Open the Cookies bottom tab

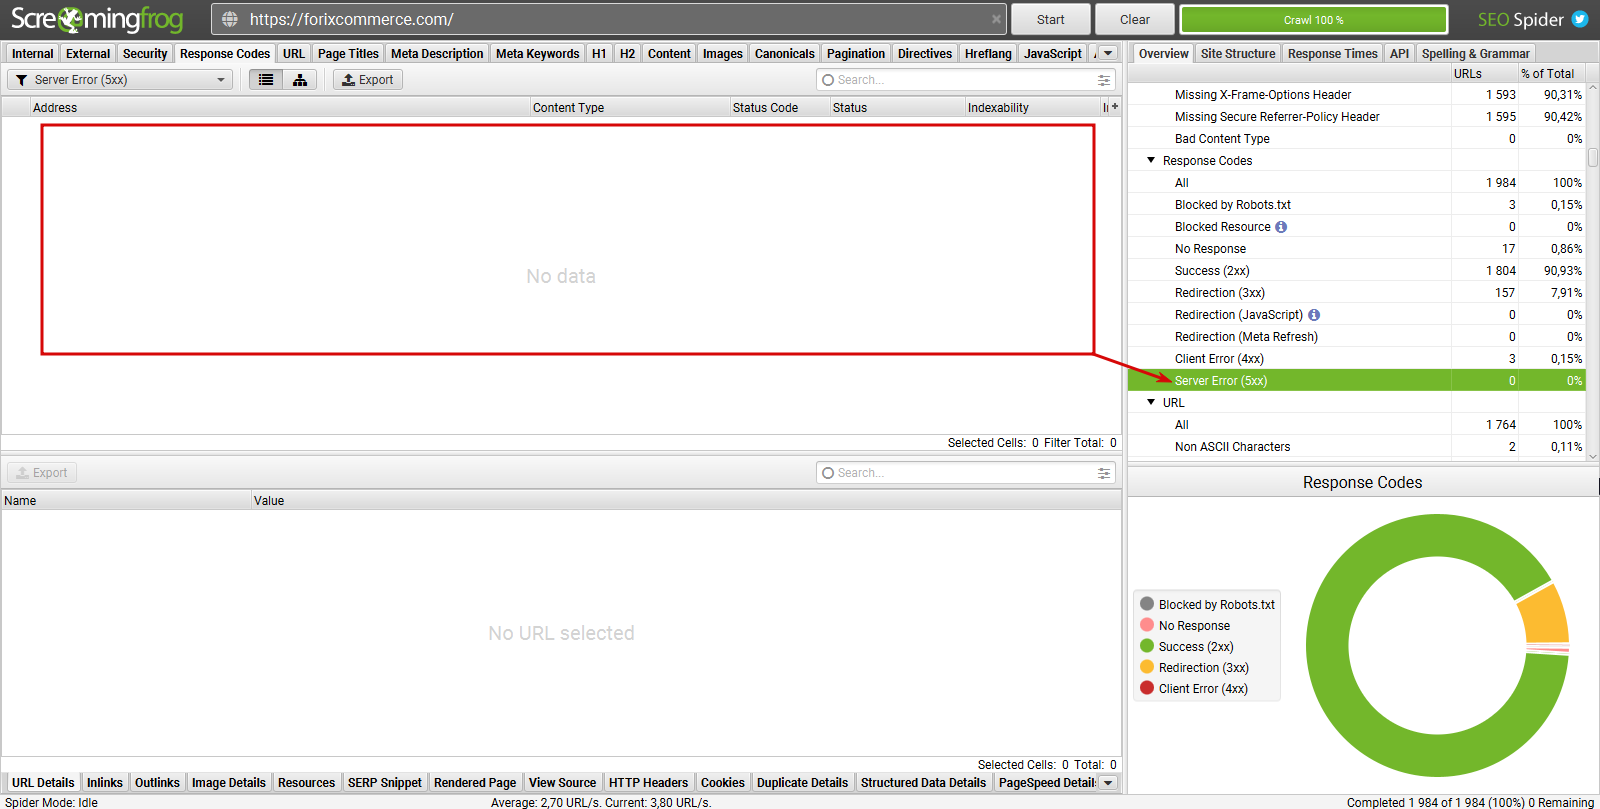722,783
